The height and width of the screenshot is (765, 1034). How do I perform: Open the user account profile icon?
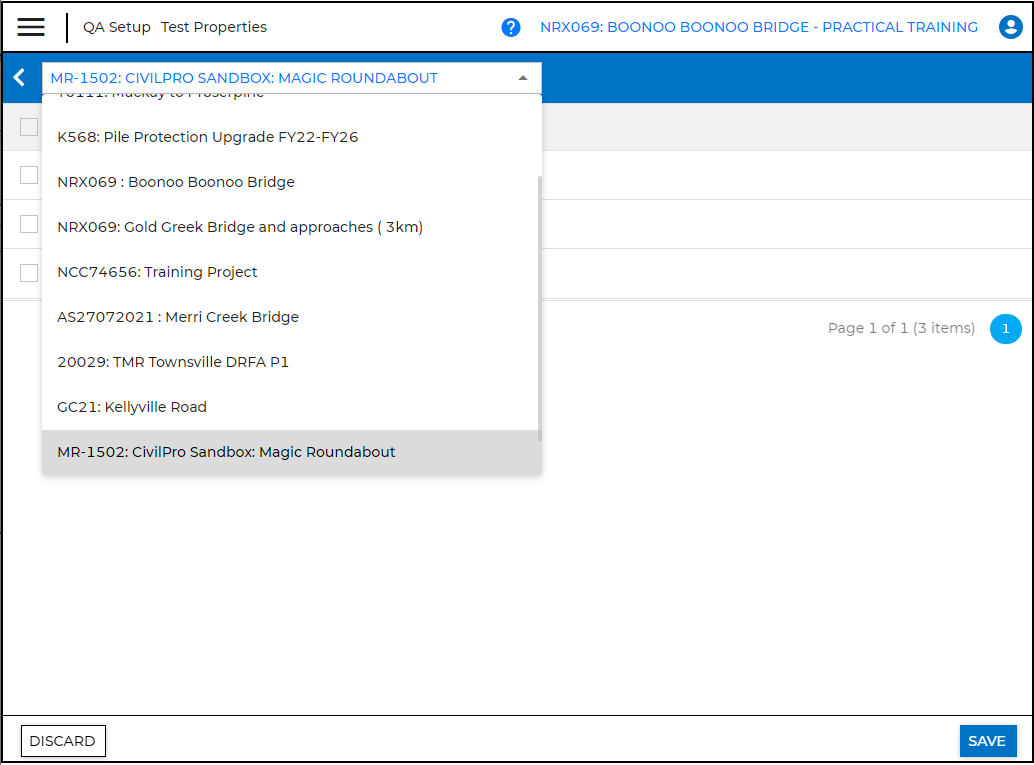coord(1010,27)
